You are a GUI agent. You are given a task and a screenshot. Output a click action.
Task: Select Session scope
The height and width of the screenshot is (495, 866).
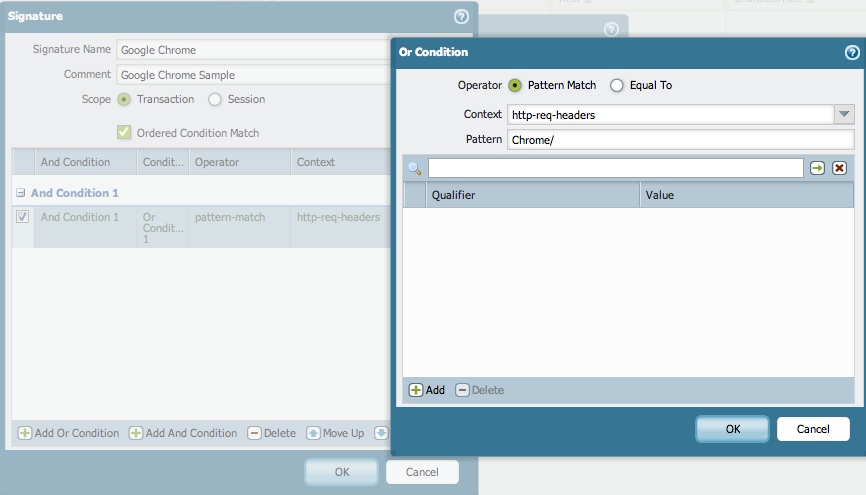[215, 99]
